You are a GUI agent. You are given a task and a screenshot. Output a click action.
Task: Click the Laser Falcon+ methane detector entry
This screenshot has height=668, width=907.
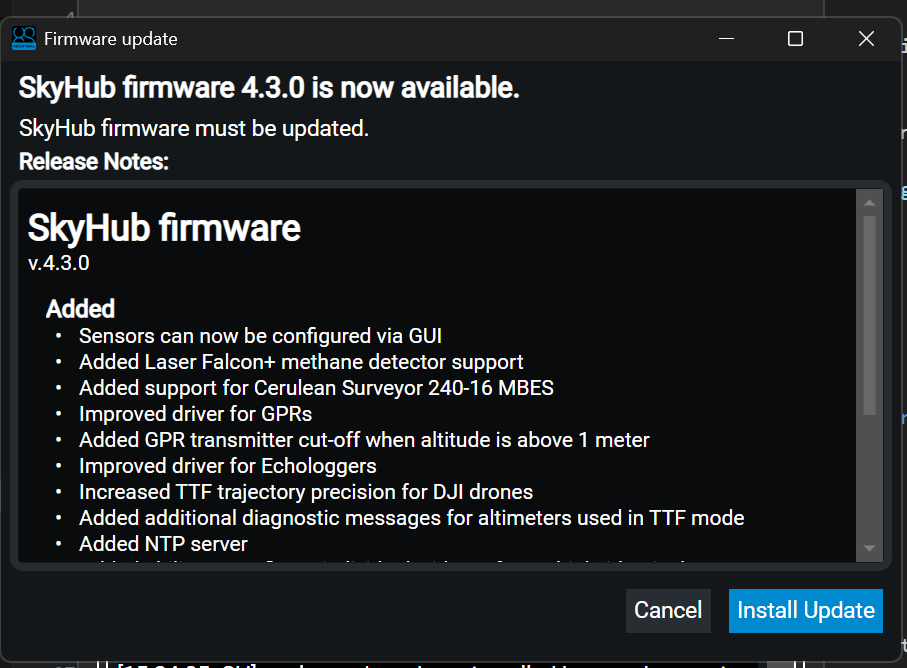click(301, 361)
